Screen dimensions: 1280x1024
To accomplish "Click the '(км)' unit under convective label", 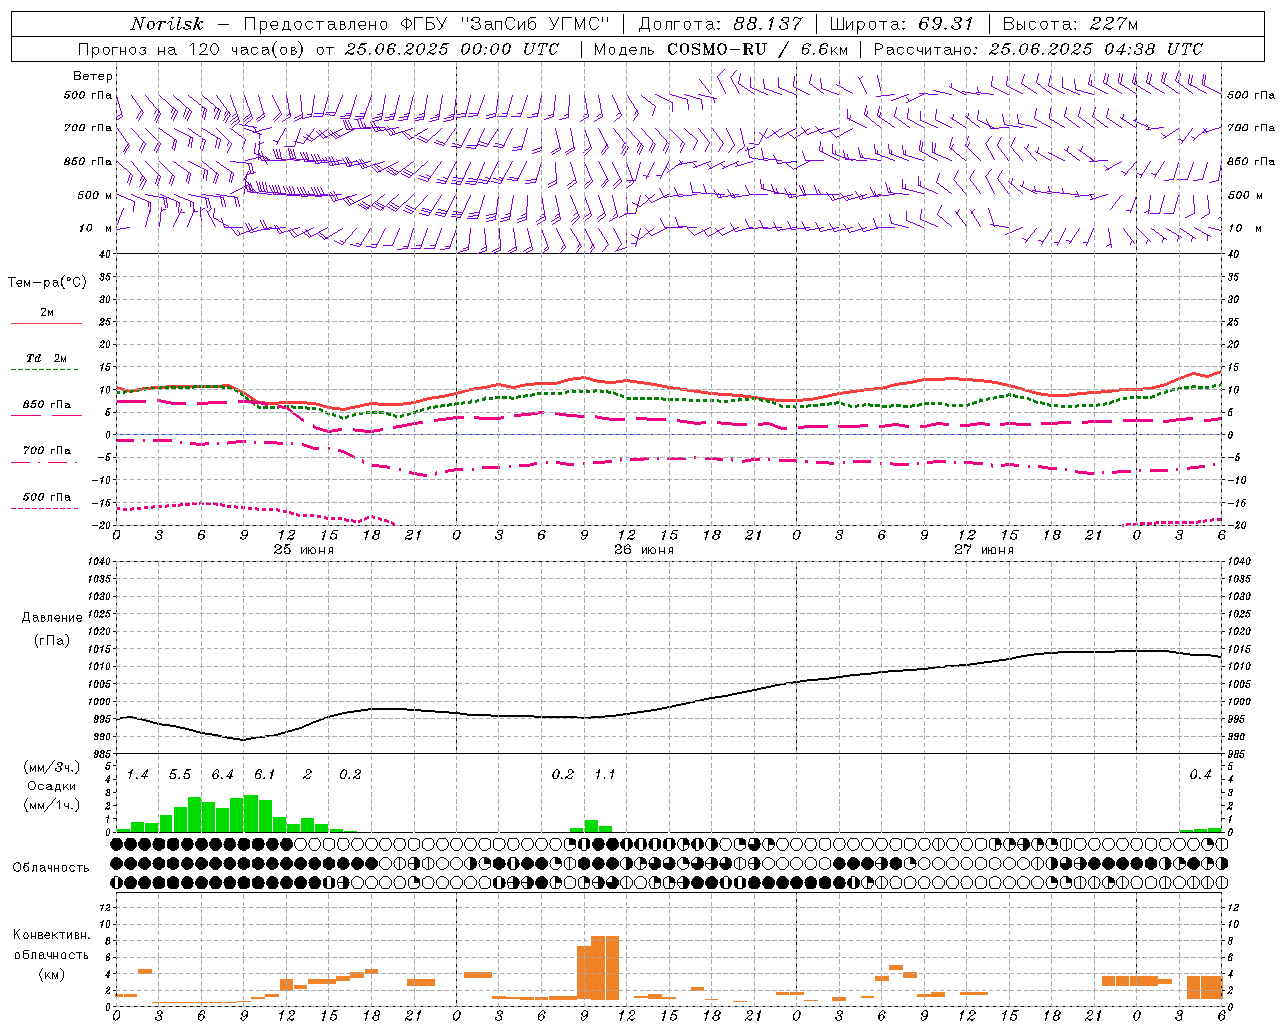I will (x=51, y=974).
